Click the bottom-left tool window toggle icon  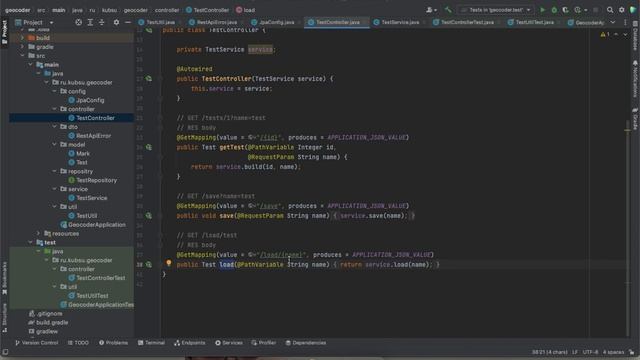tap(5, 351)
